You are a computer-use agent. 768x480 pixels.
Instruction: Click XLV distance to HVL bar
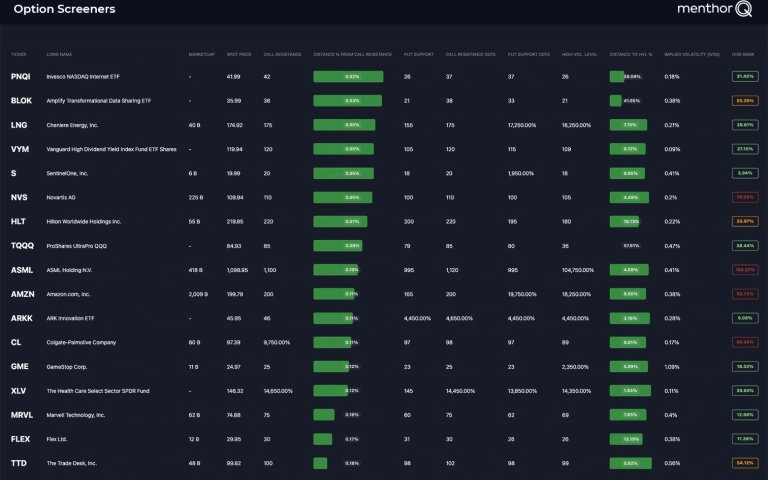point(630,390)
